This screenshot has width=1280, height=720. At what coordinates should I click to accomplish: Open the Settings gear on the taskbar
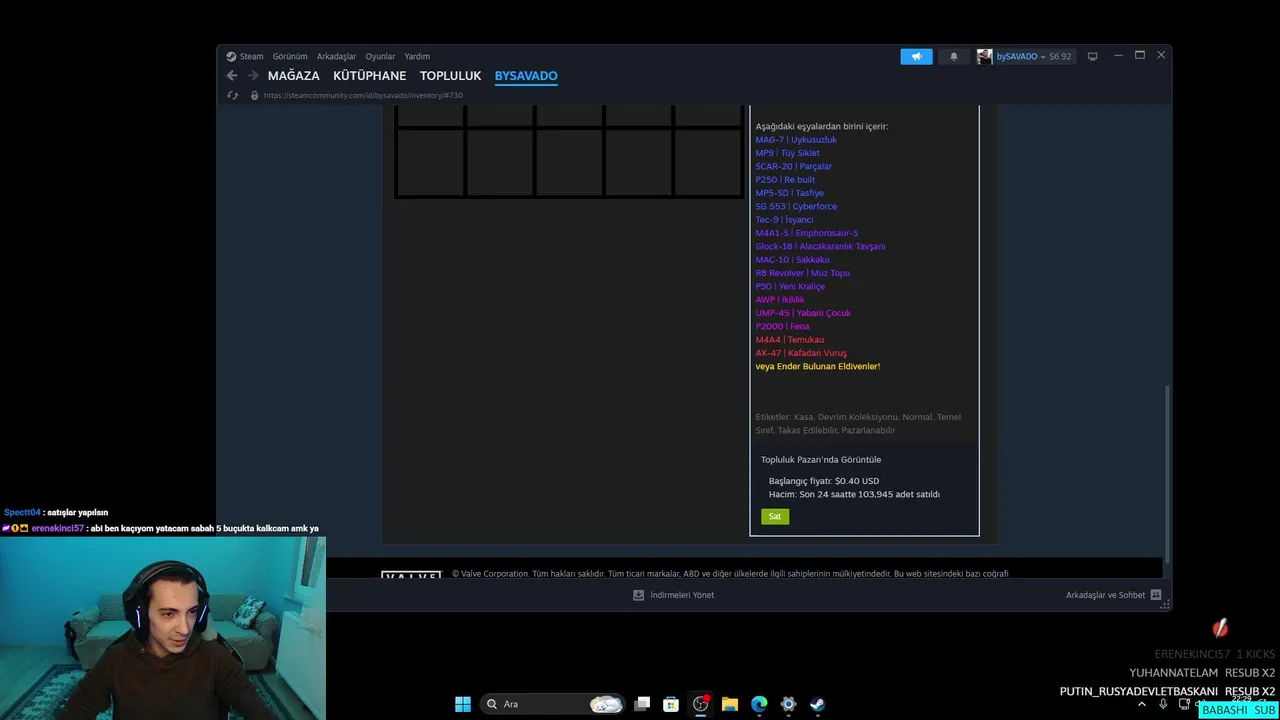coord(788,704)
